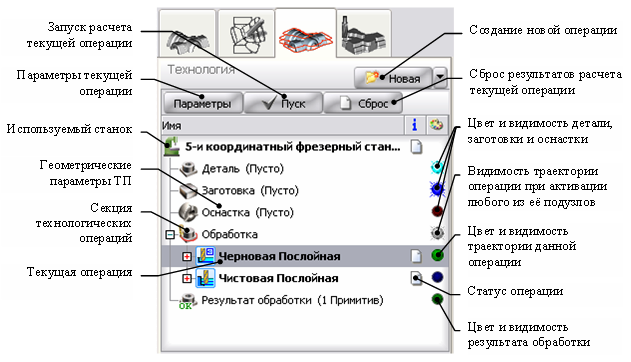The height and width of the screenshot is (362, 631).
Task: Open the second tab with pencil drawing icon
Action: [246, 34]
